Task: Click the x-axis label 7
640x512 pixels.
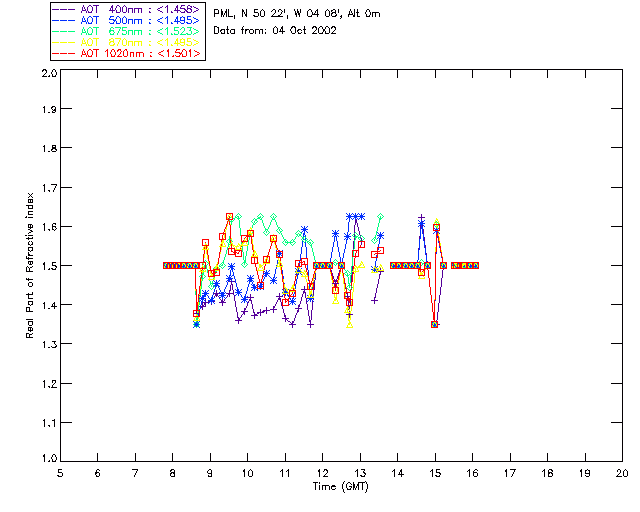Action: (135, 473)
